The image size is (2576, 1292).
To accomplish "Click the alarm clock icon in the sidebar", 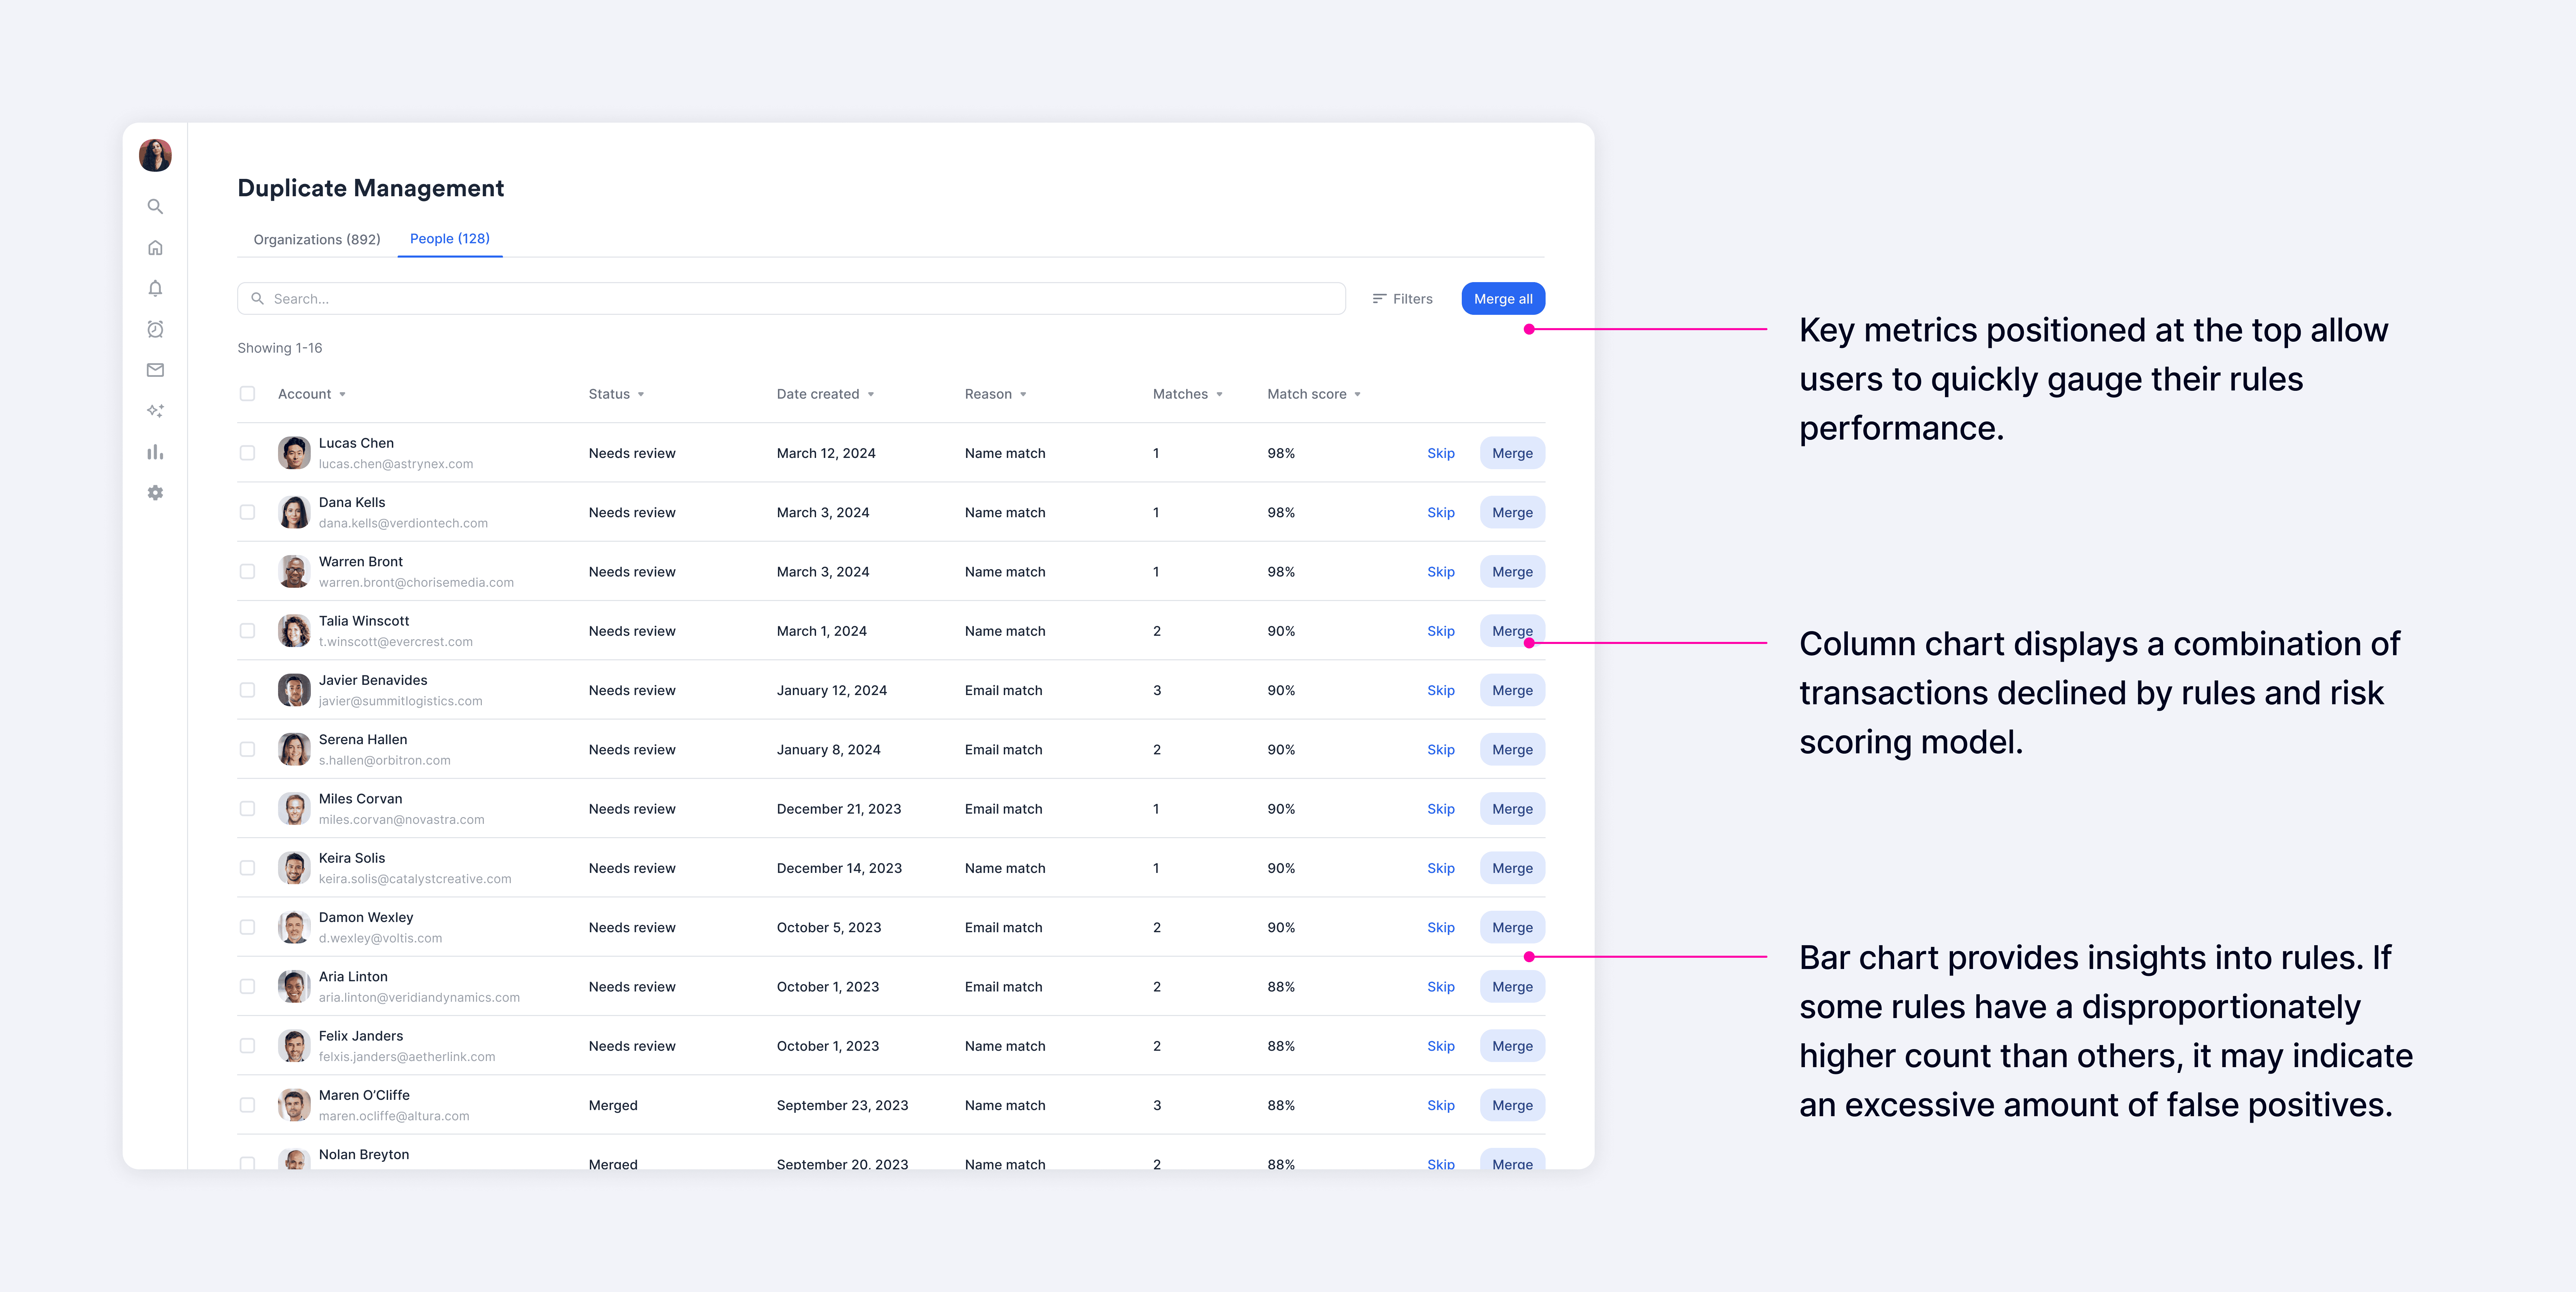I will [155, 329].
